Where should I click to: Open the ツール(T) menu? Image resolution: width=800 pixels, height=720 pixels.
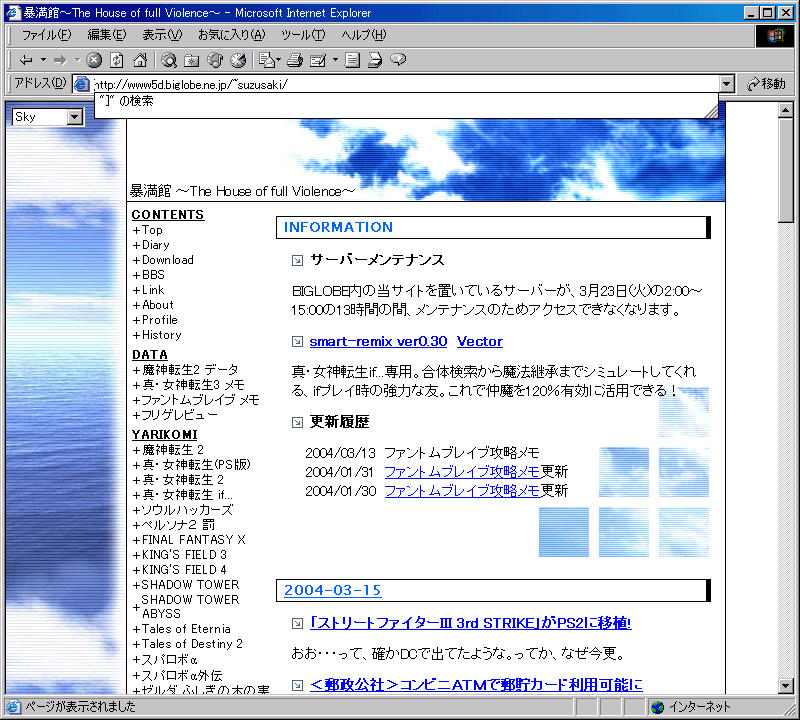pos(303,35)
